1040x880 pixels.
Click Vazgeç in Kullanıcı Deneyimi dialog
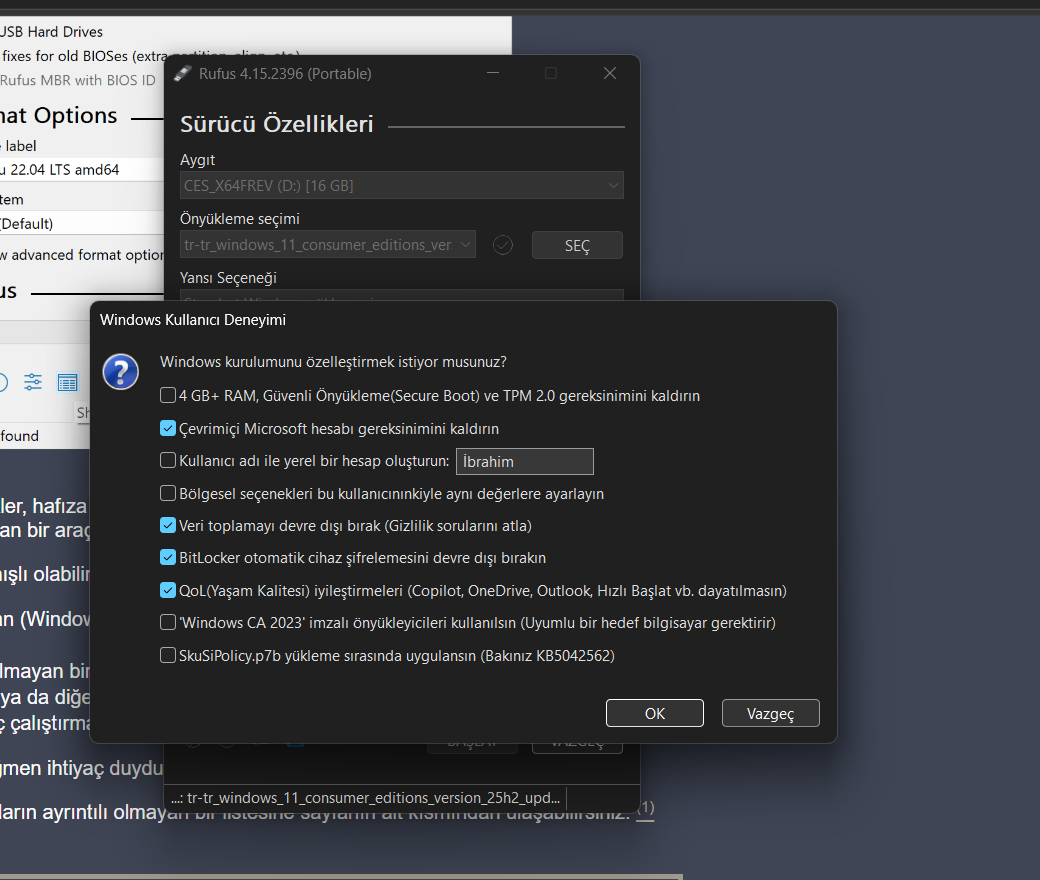point(771,713)
